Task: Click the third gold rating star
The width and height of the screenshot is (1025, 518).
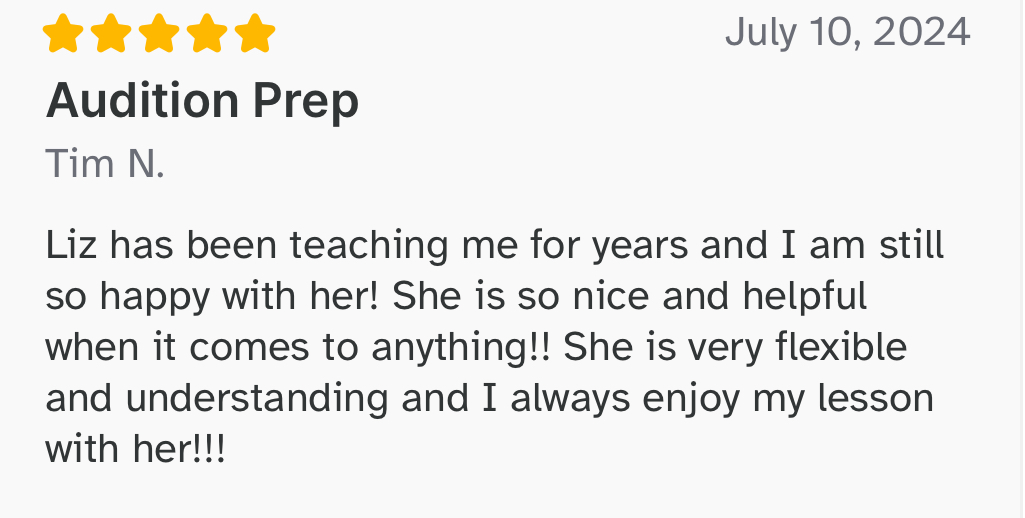Action: point(159,33)
